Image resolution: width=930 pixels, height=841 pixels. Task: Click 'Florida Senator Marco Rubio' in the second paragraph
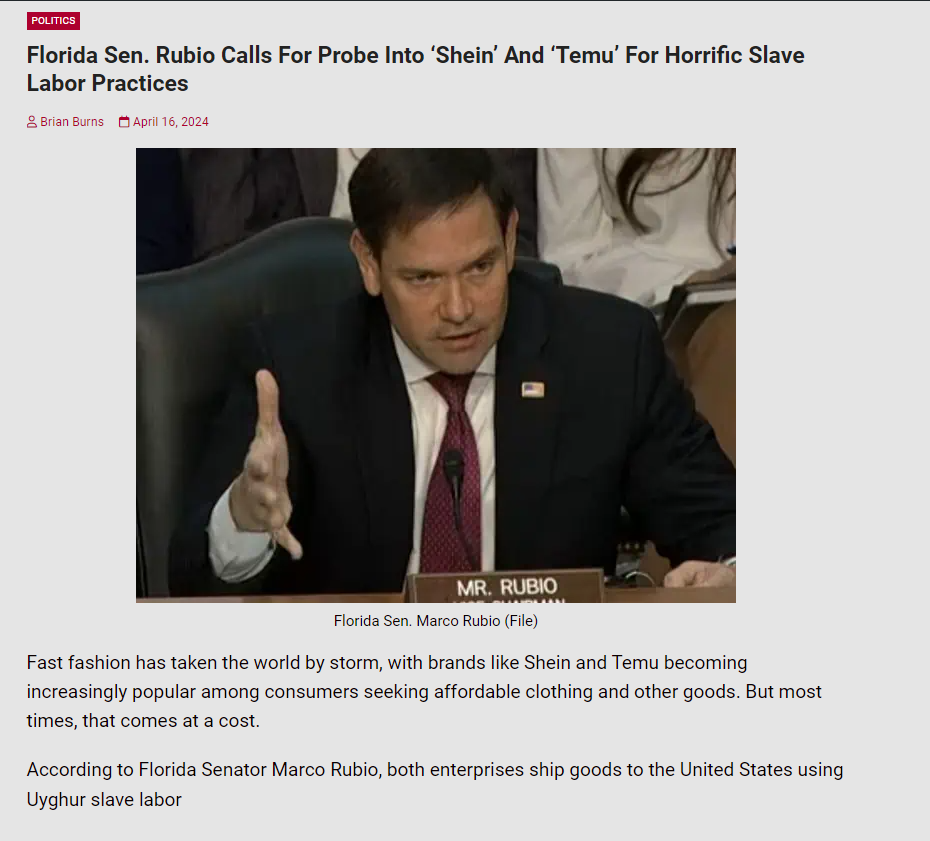[x=258, y=770]
